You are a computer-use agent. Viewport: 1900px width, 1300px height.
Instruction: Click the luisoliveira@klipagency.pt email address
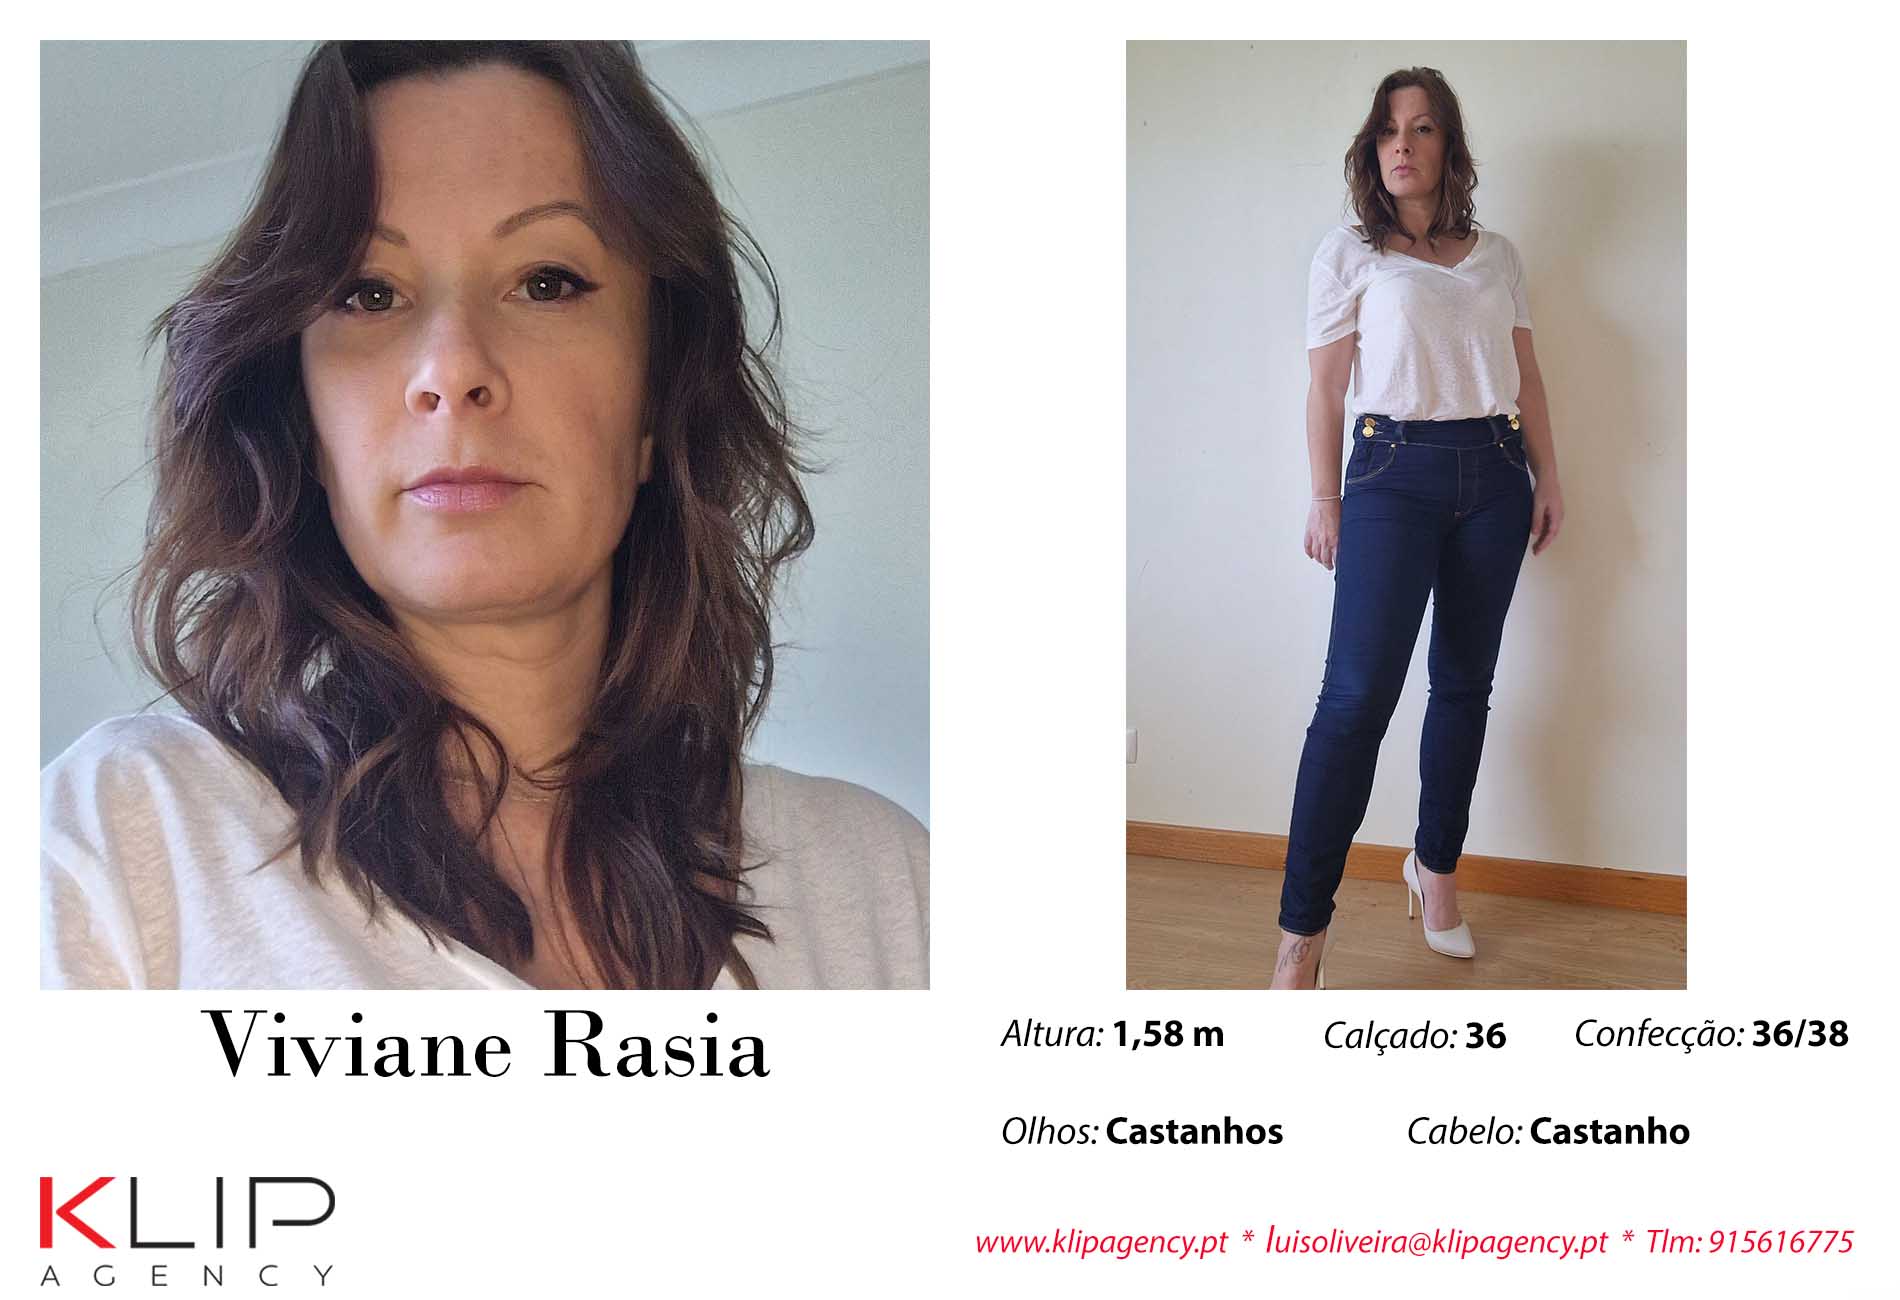(1436, 1242)
